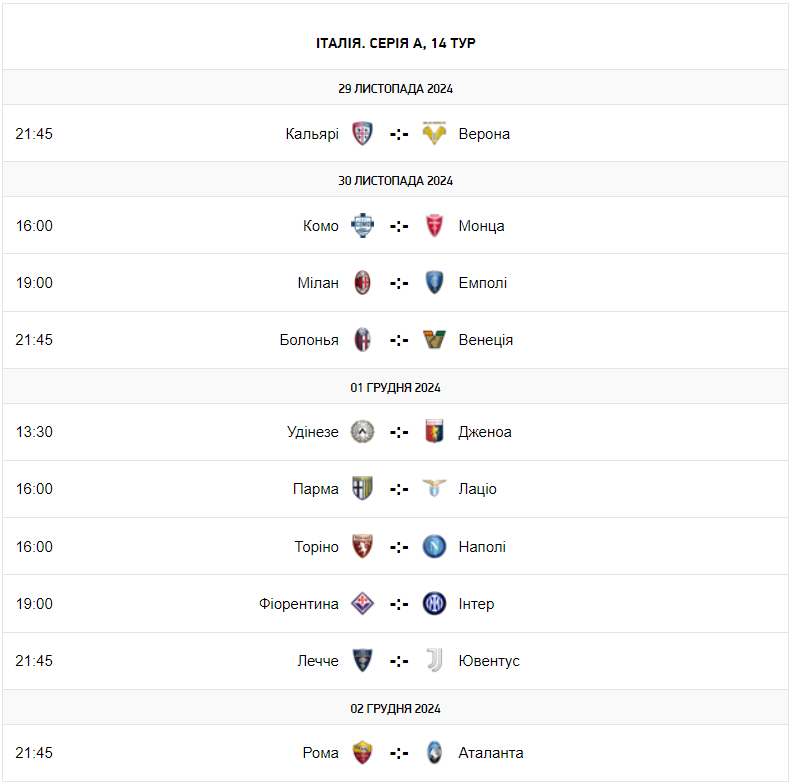
Task: Click the Atalanta club crest icon
Action: [x=434, y=753]
